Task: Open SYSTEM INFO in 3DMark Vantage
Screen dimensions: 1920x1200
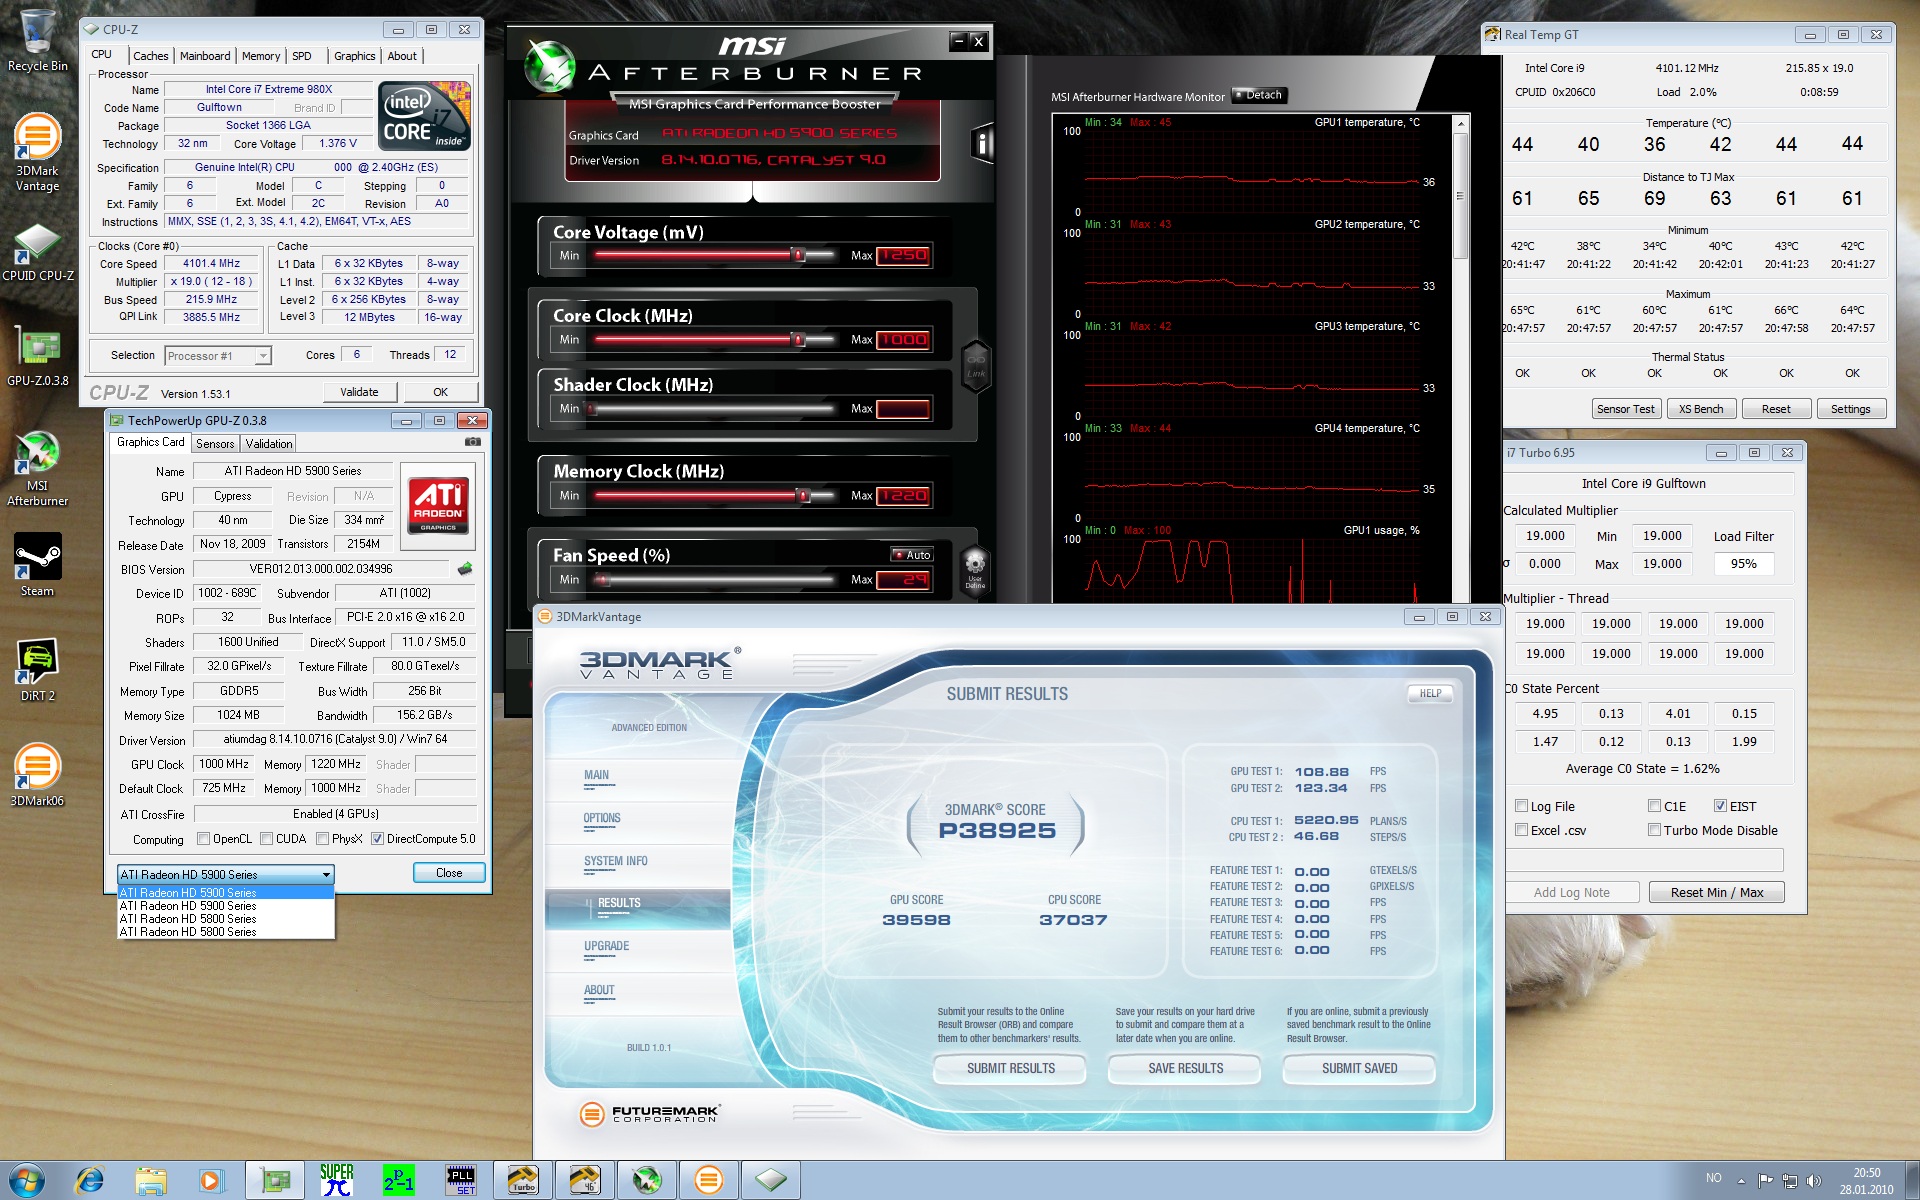Action: tap(616, 861)
